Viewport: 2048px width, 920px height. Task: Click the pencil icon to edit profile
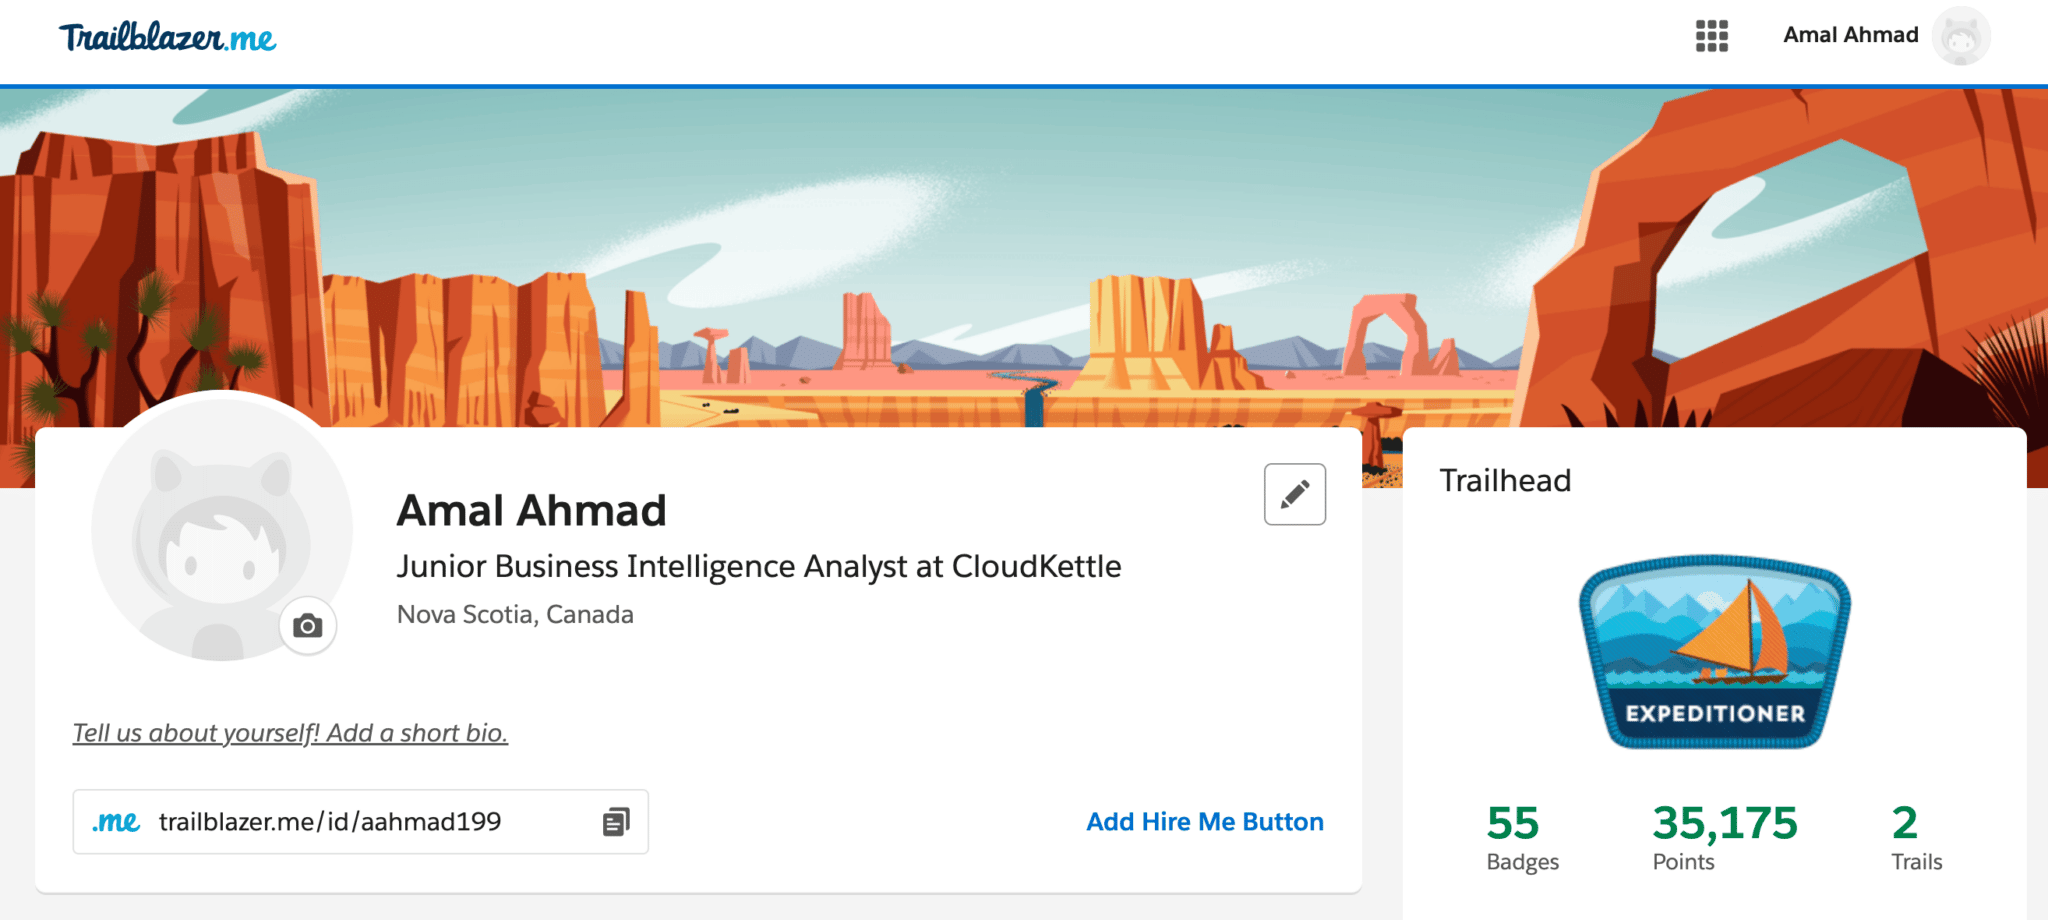click(x=1295, y=493)
